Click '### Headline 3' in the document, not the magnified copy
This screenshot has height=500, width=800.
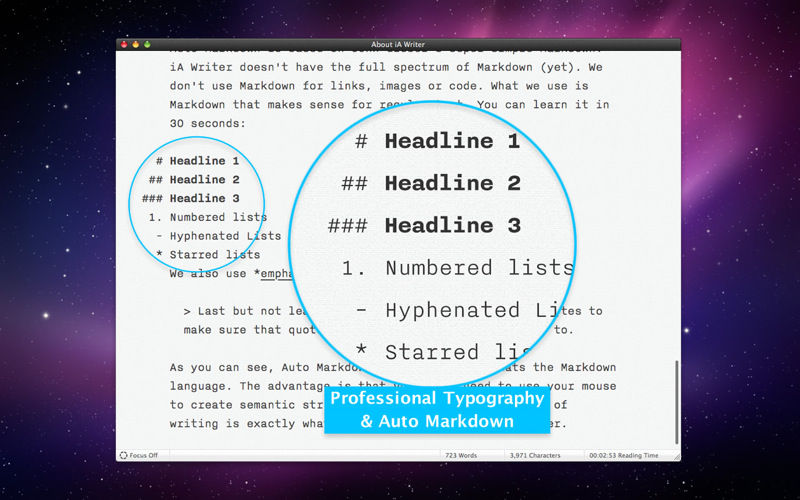pos(190,198)
